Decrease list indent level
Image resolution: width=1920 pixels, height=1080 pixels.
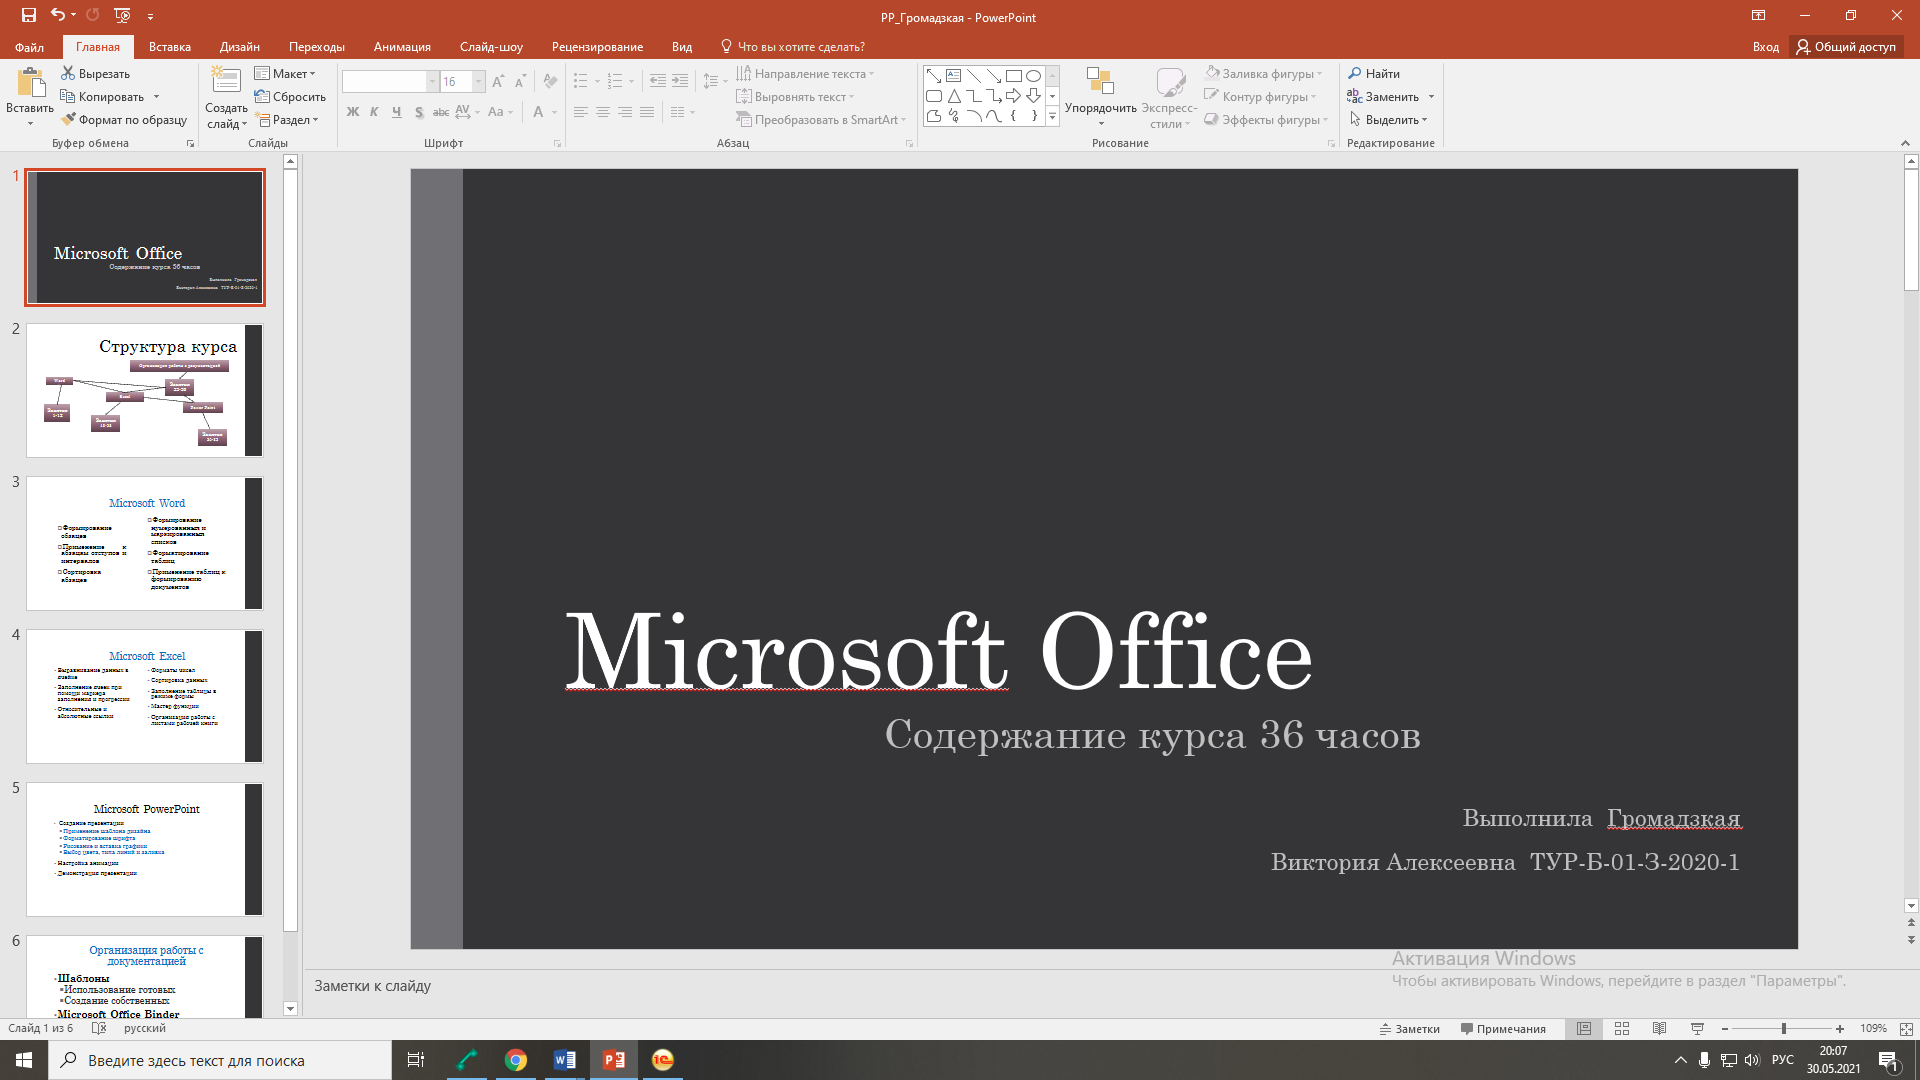(657, 81)
